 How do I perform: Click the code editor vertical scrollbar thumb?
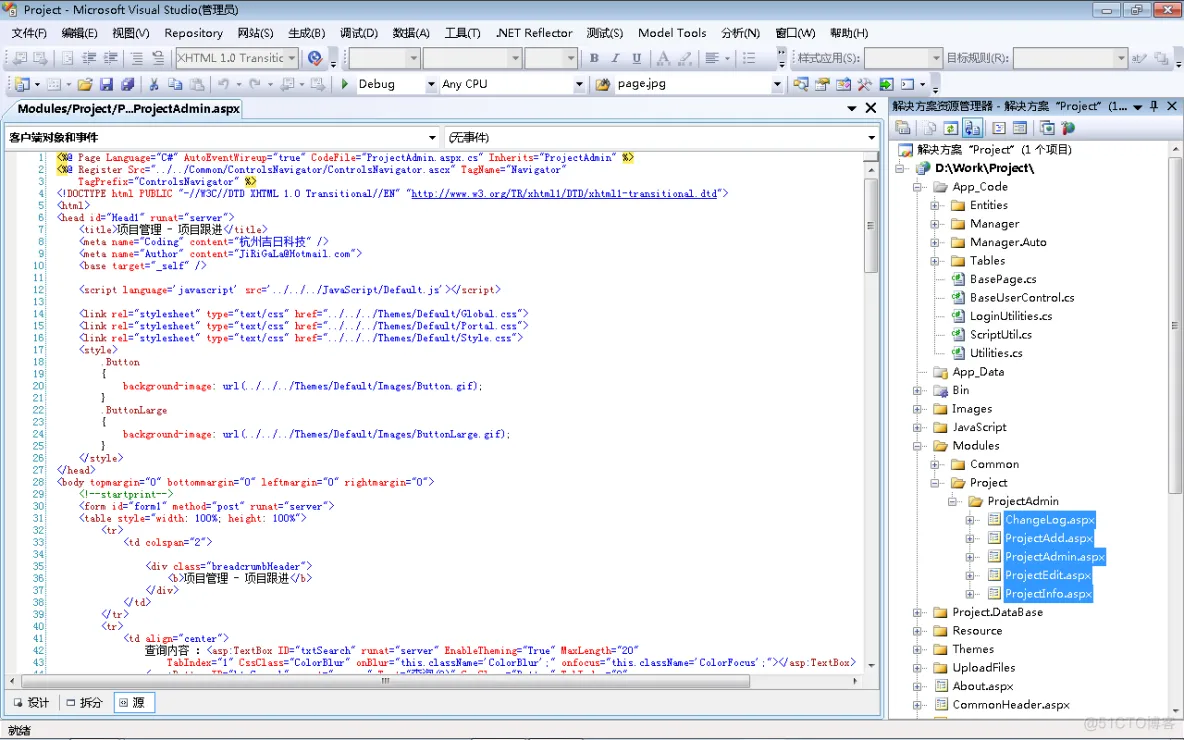tap(871, 226)
